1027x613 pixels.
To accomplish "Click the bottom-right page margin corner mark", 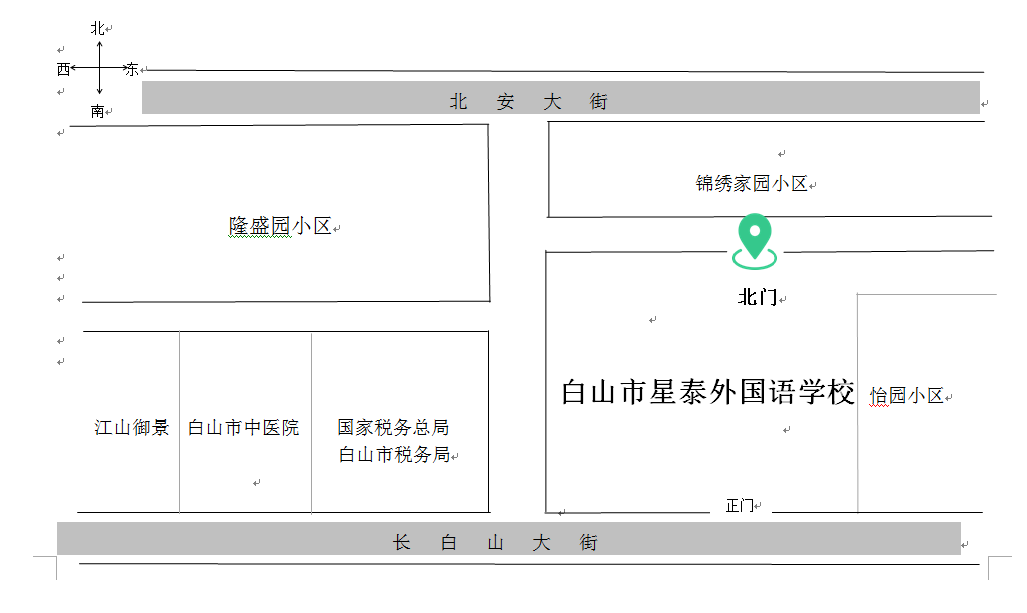I will [992, 566].
